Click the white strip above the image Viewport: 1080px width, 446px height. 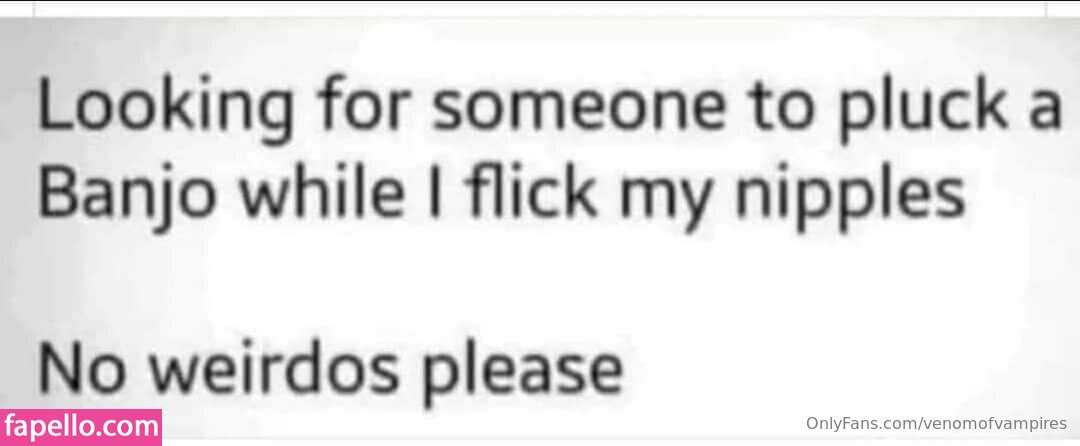point(540,8)
